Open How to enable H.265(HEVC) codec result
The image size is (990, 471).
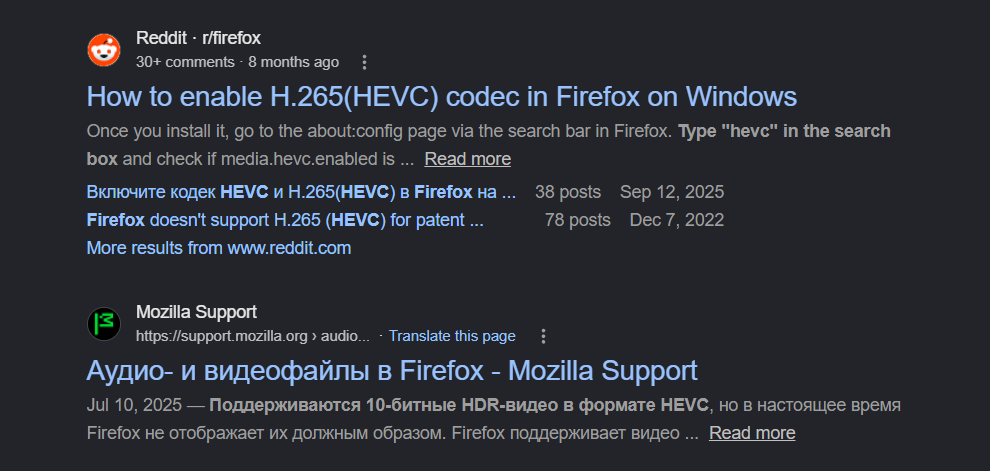441,97
